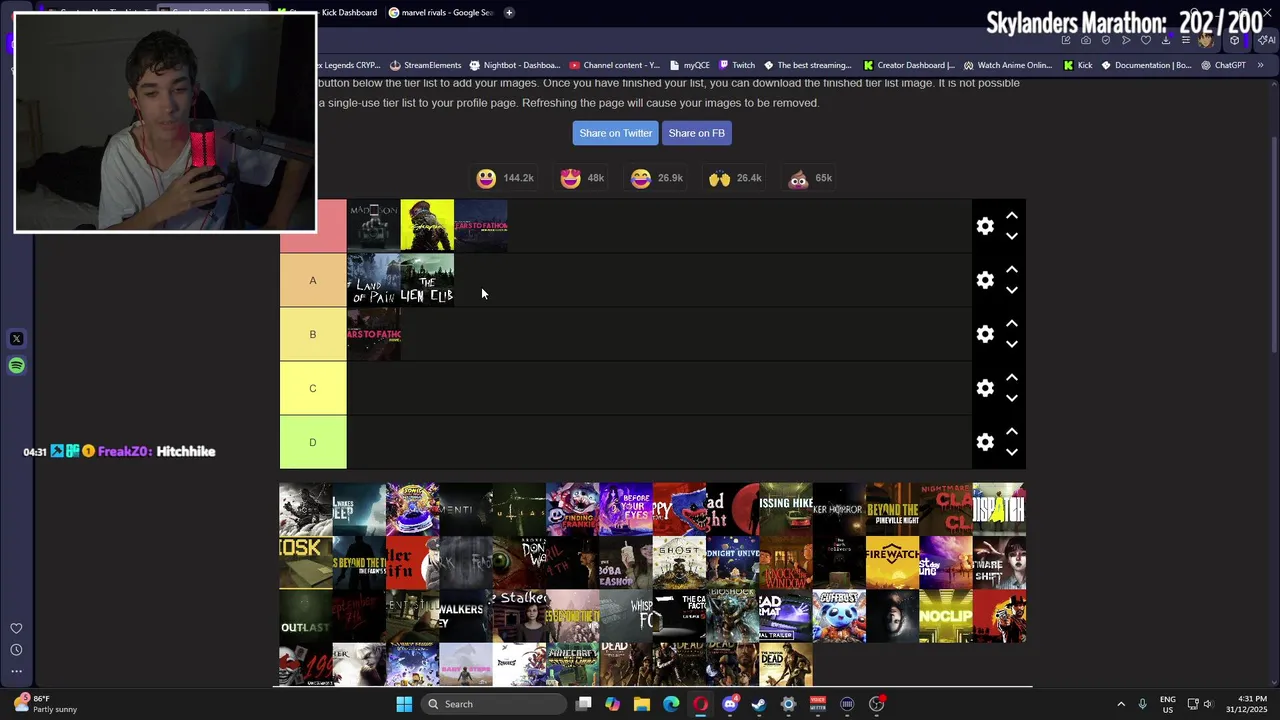Click the taskbar Search box
This screenshot has width=1280, height=720.
(493, 704)
